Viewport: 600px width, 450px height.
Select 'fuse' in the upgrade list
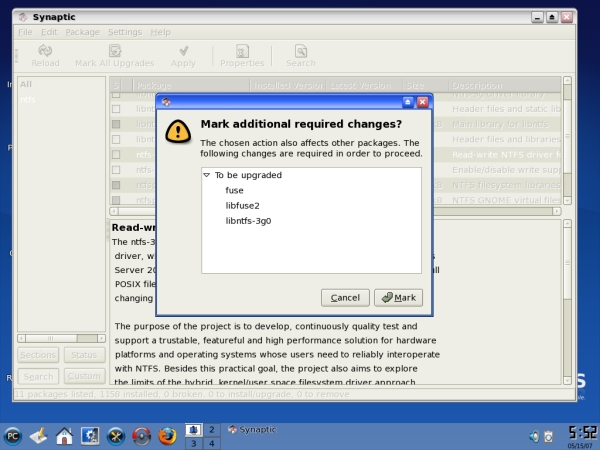point(234,190)
